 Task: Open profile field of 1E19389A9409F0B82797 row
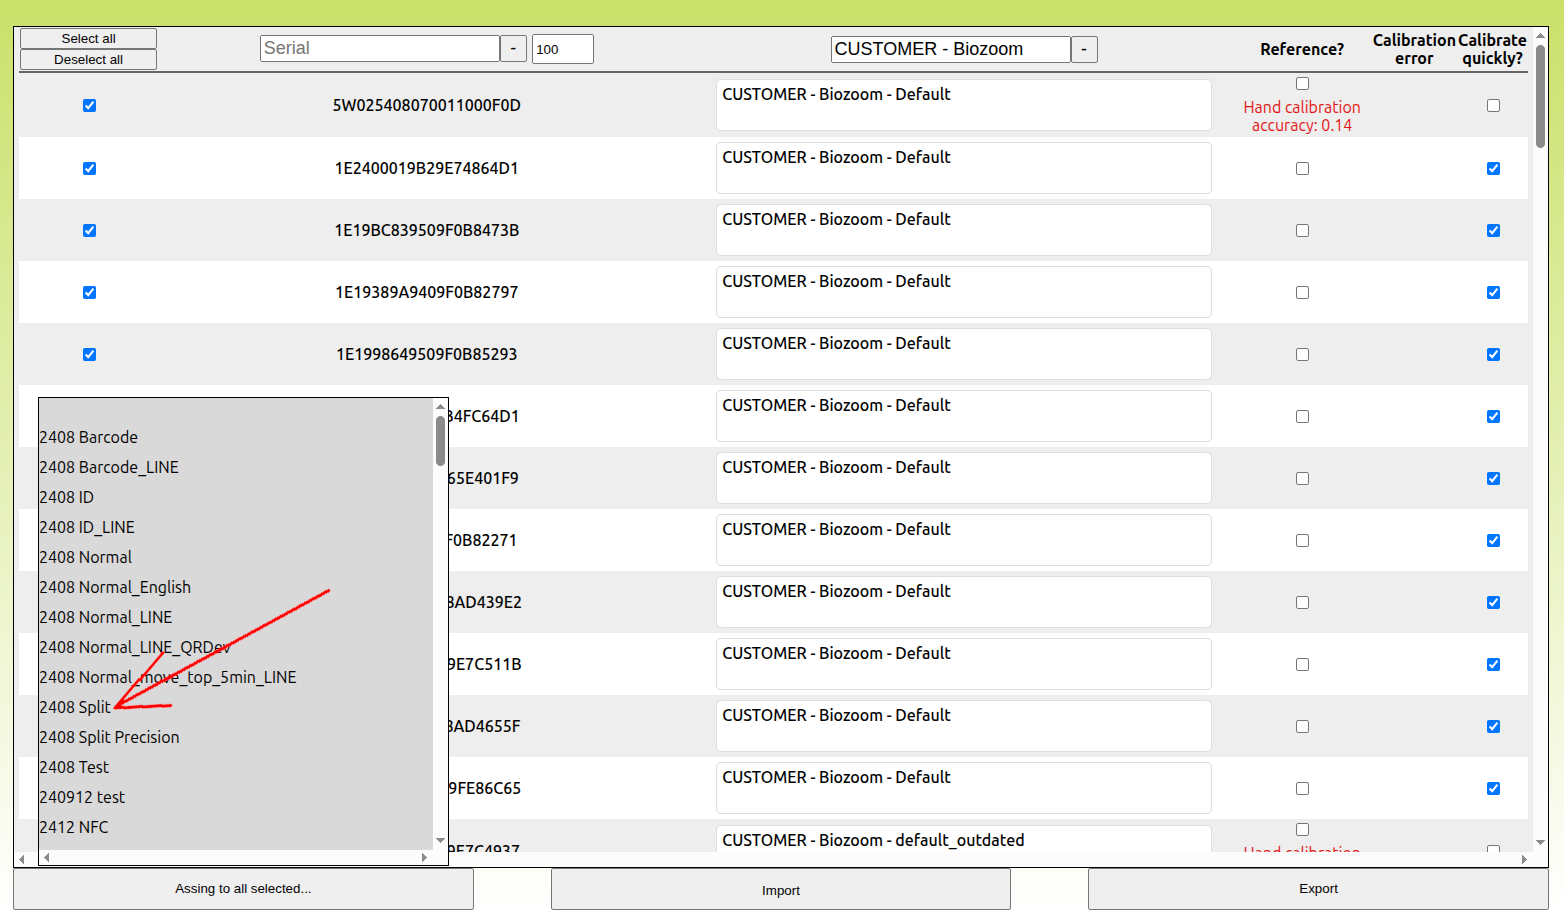pos(963,292)
